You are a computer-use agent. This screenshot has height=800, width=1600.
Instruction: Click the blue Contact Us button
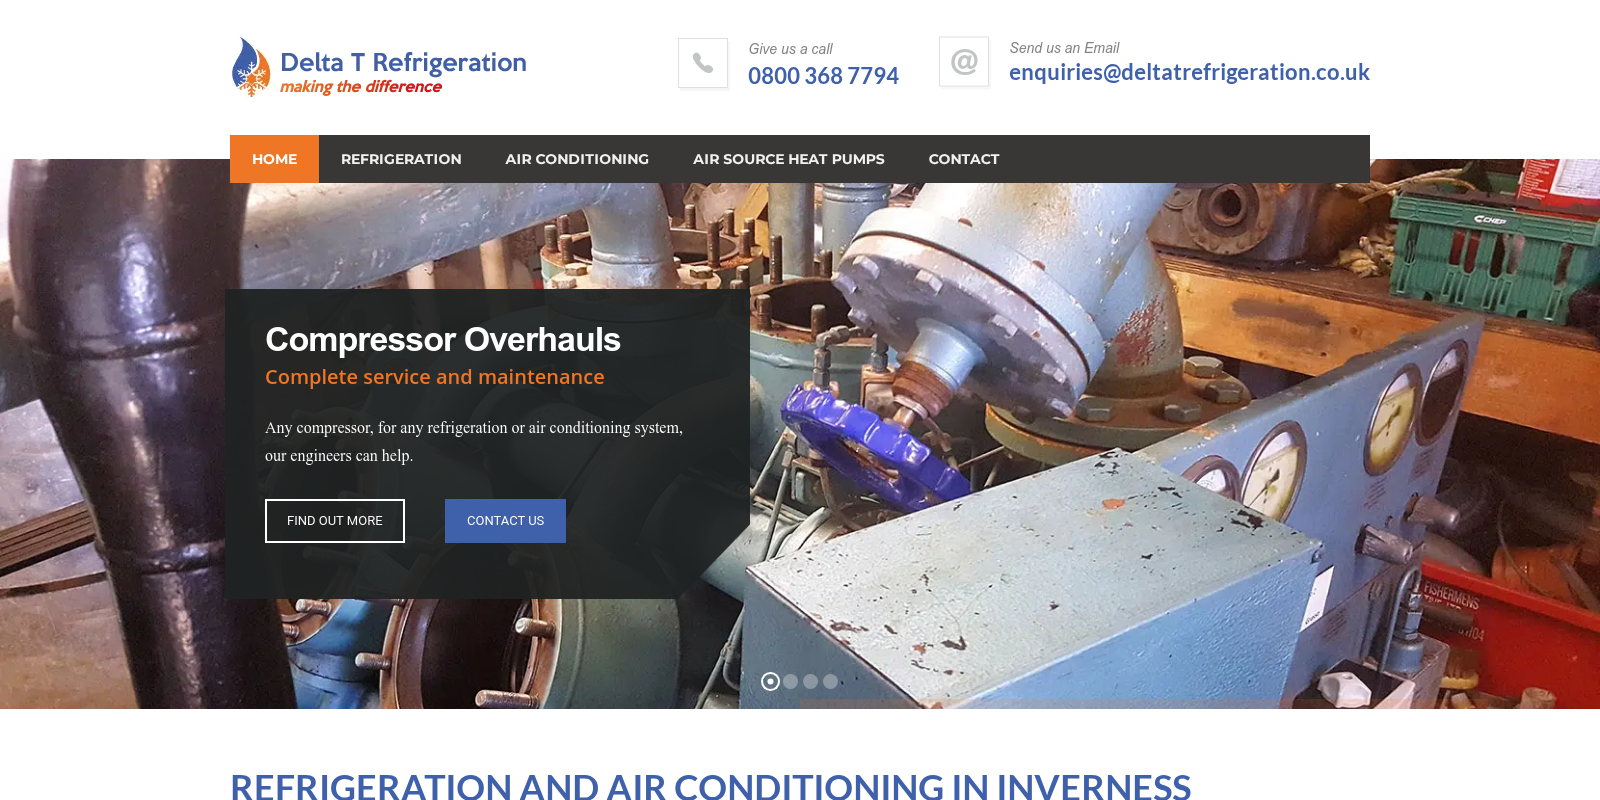click(x=505, y=521)
